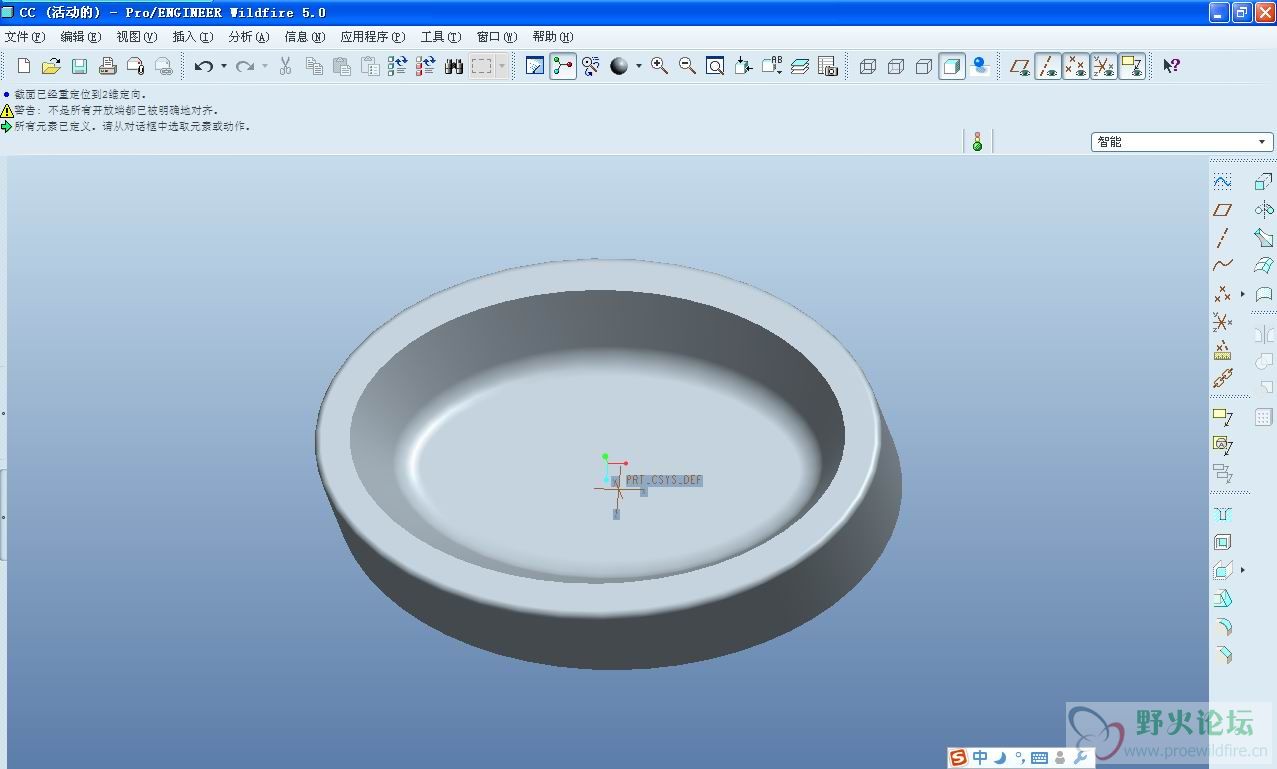Create a new file with the toolbar icon
The height and width of the screenshot is (769, 1277).
point(24,66)
